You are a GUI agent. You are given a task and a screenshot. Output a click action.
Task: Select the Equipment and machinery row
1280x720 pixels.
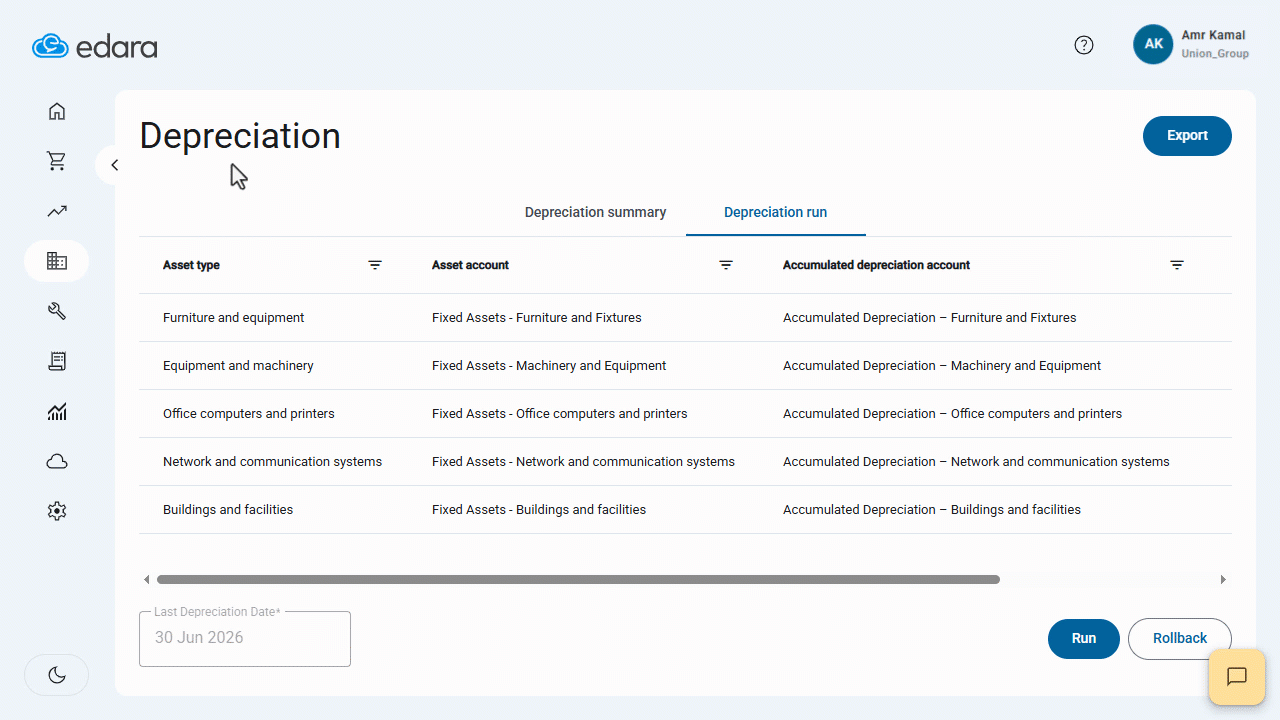click(685, 366)
